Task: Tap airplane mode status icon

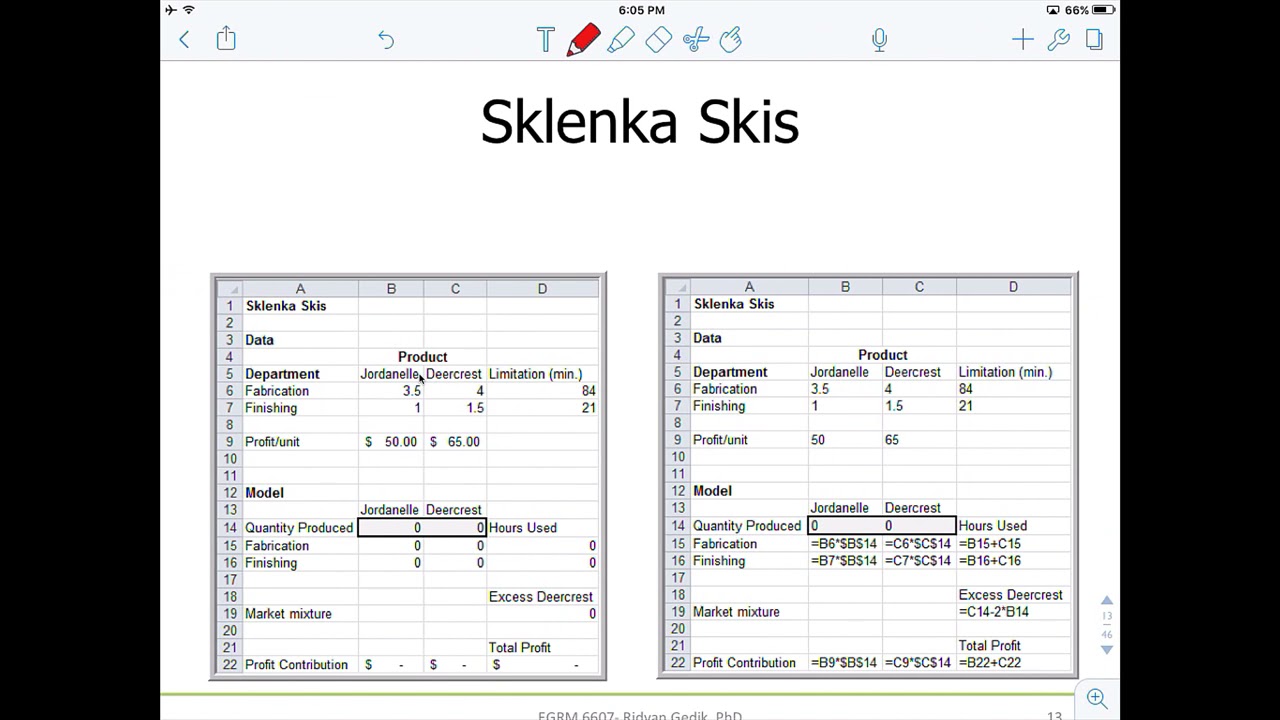Action: 171,10
